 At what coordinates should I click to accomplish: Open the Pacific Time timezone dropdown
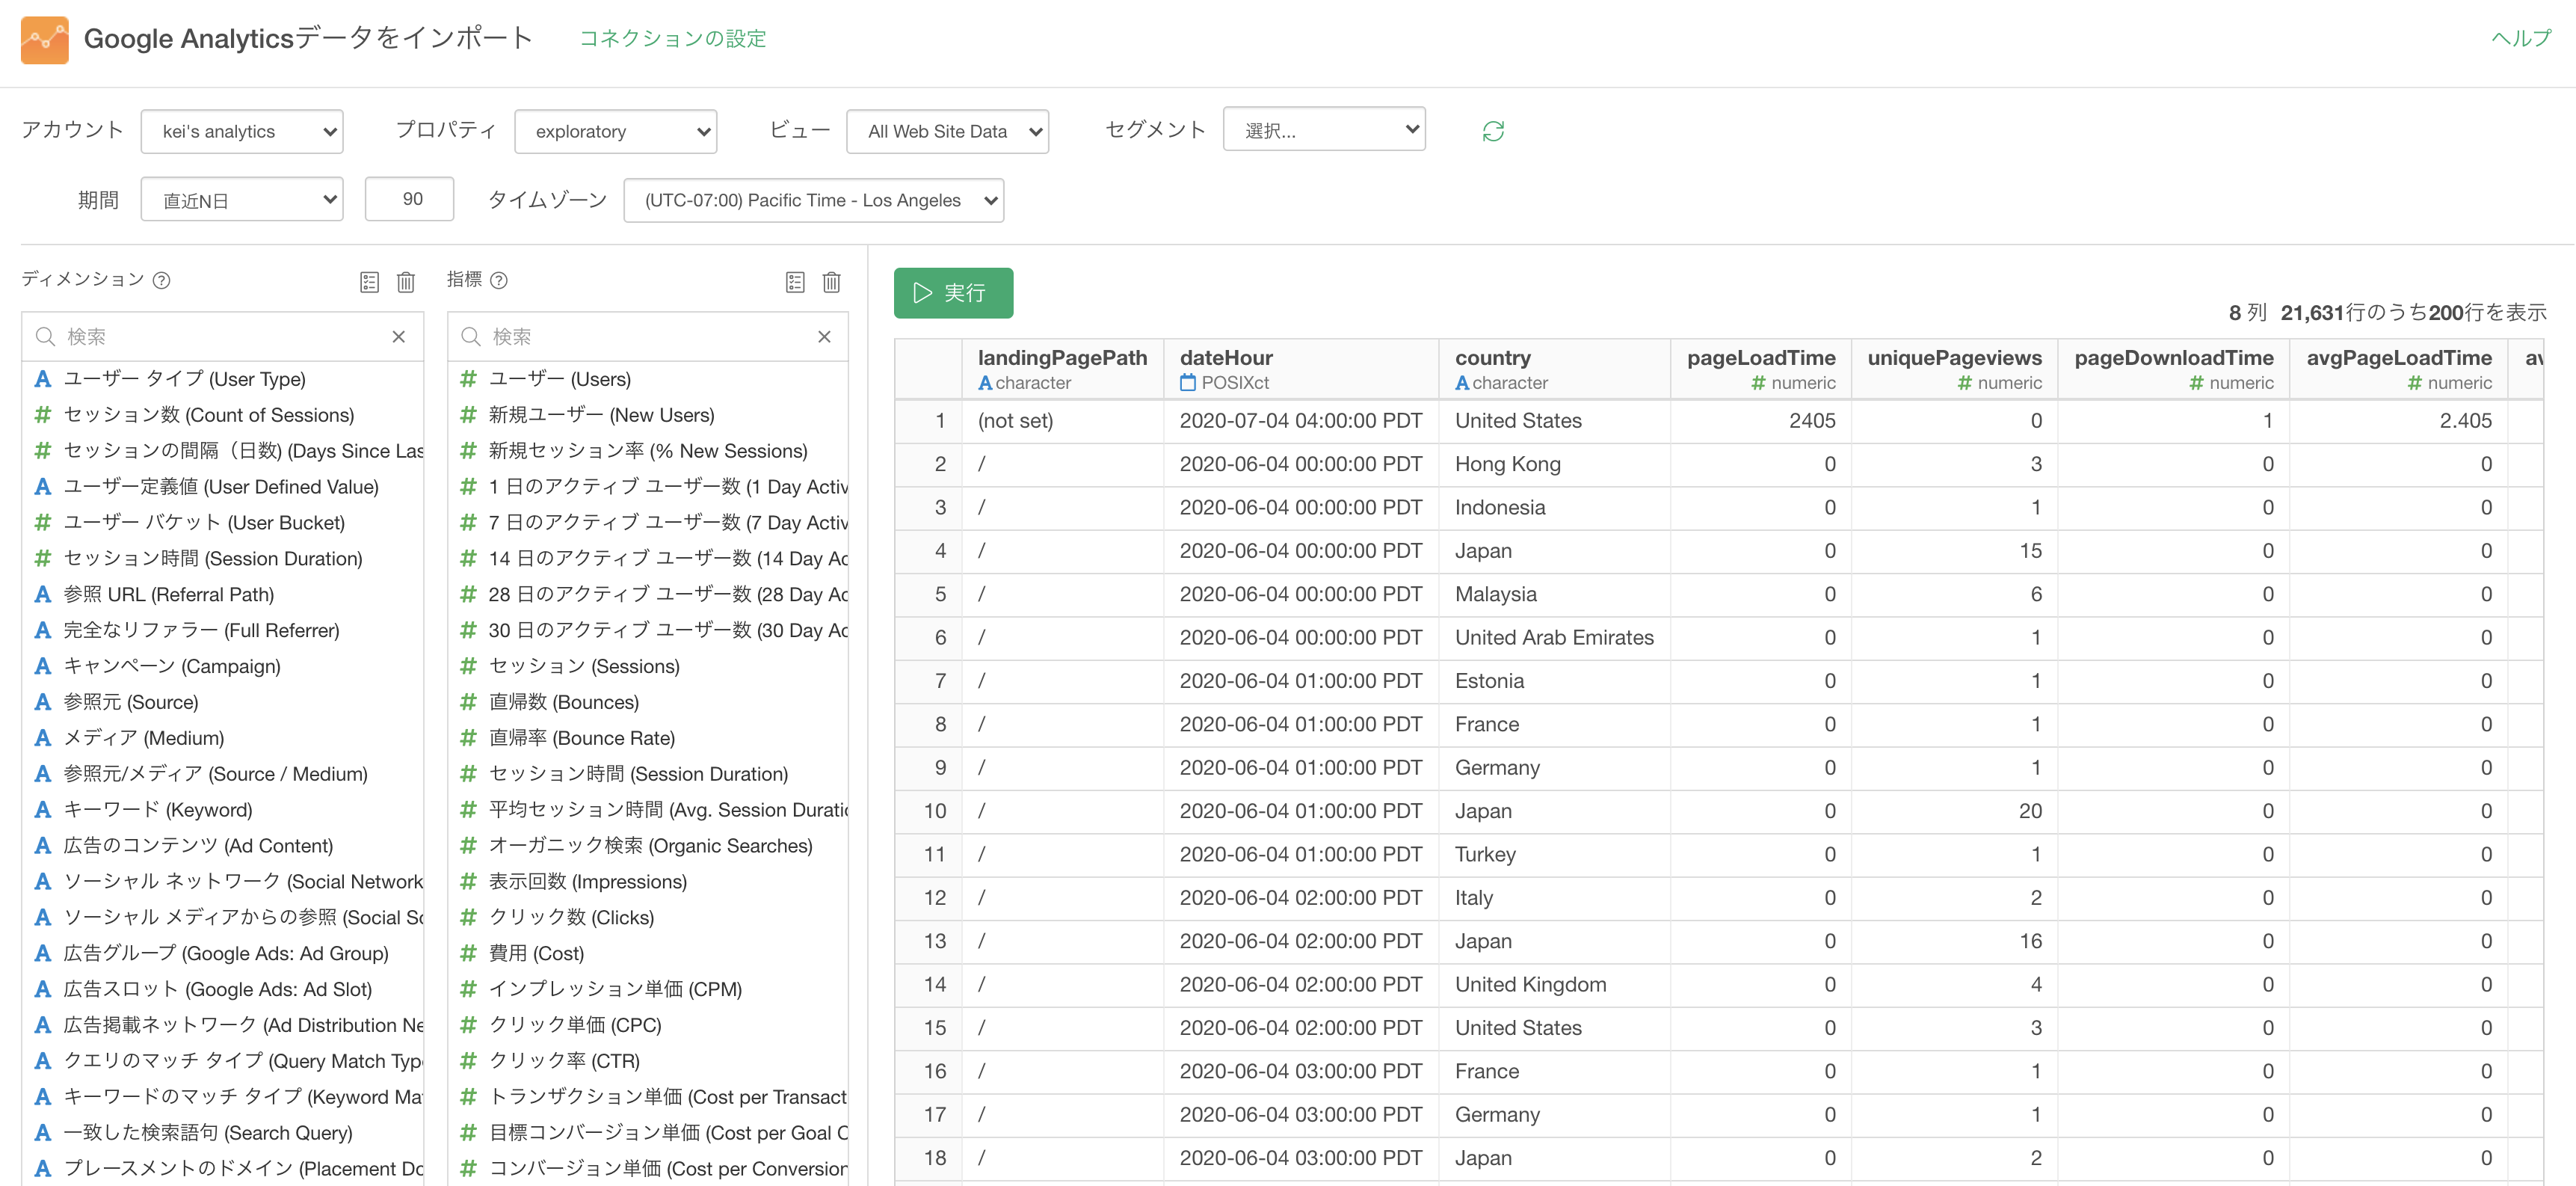click(x=813, y=200)
